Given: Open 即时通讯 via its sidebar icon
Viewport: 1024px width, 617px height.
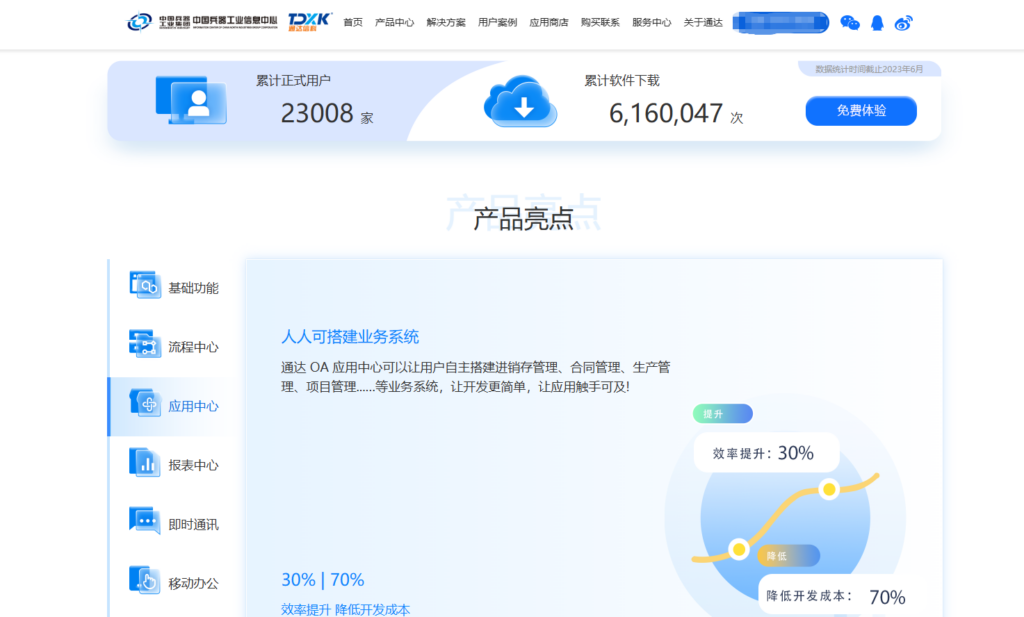Looking at the screenshot, I should (x=145, y=522).
